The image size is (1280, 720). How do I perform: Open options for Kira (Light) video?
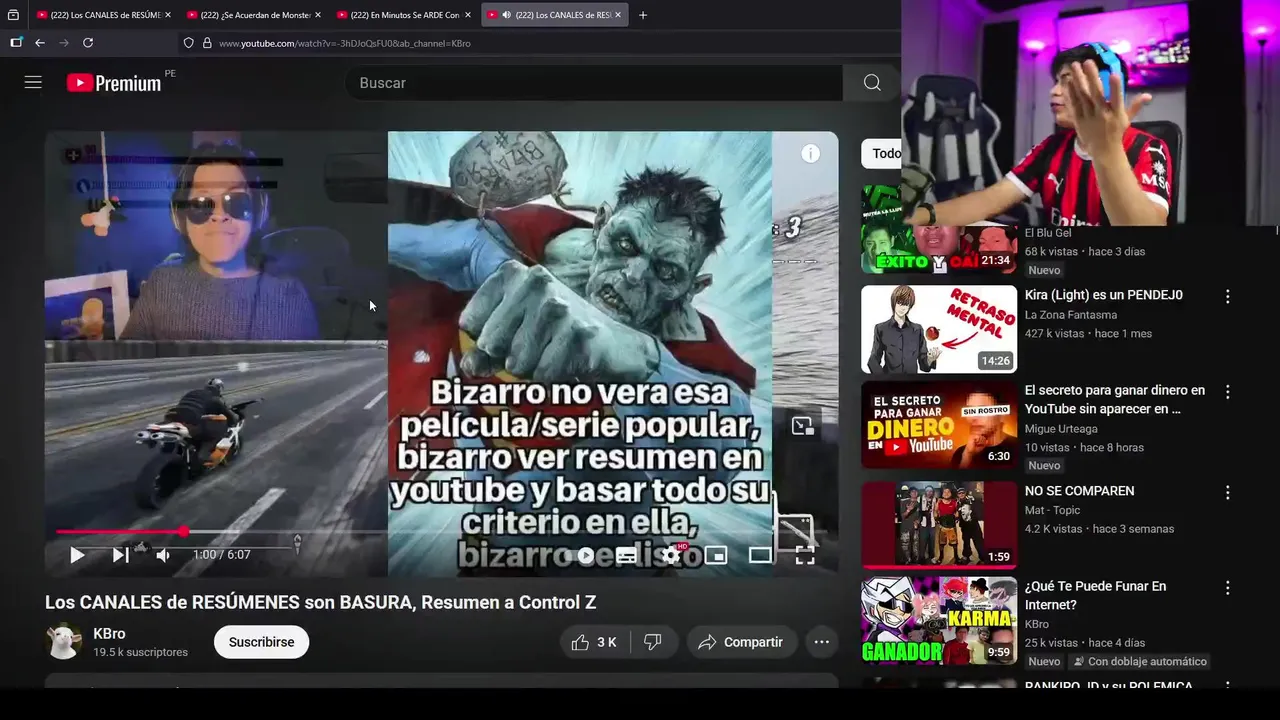coord(1228,297)
